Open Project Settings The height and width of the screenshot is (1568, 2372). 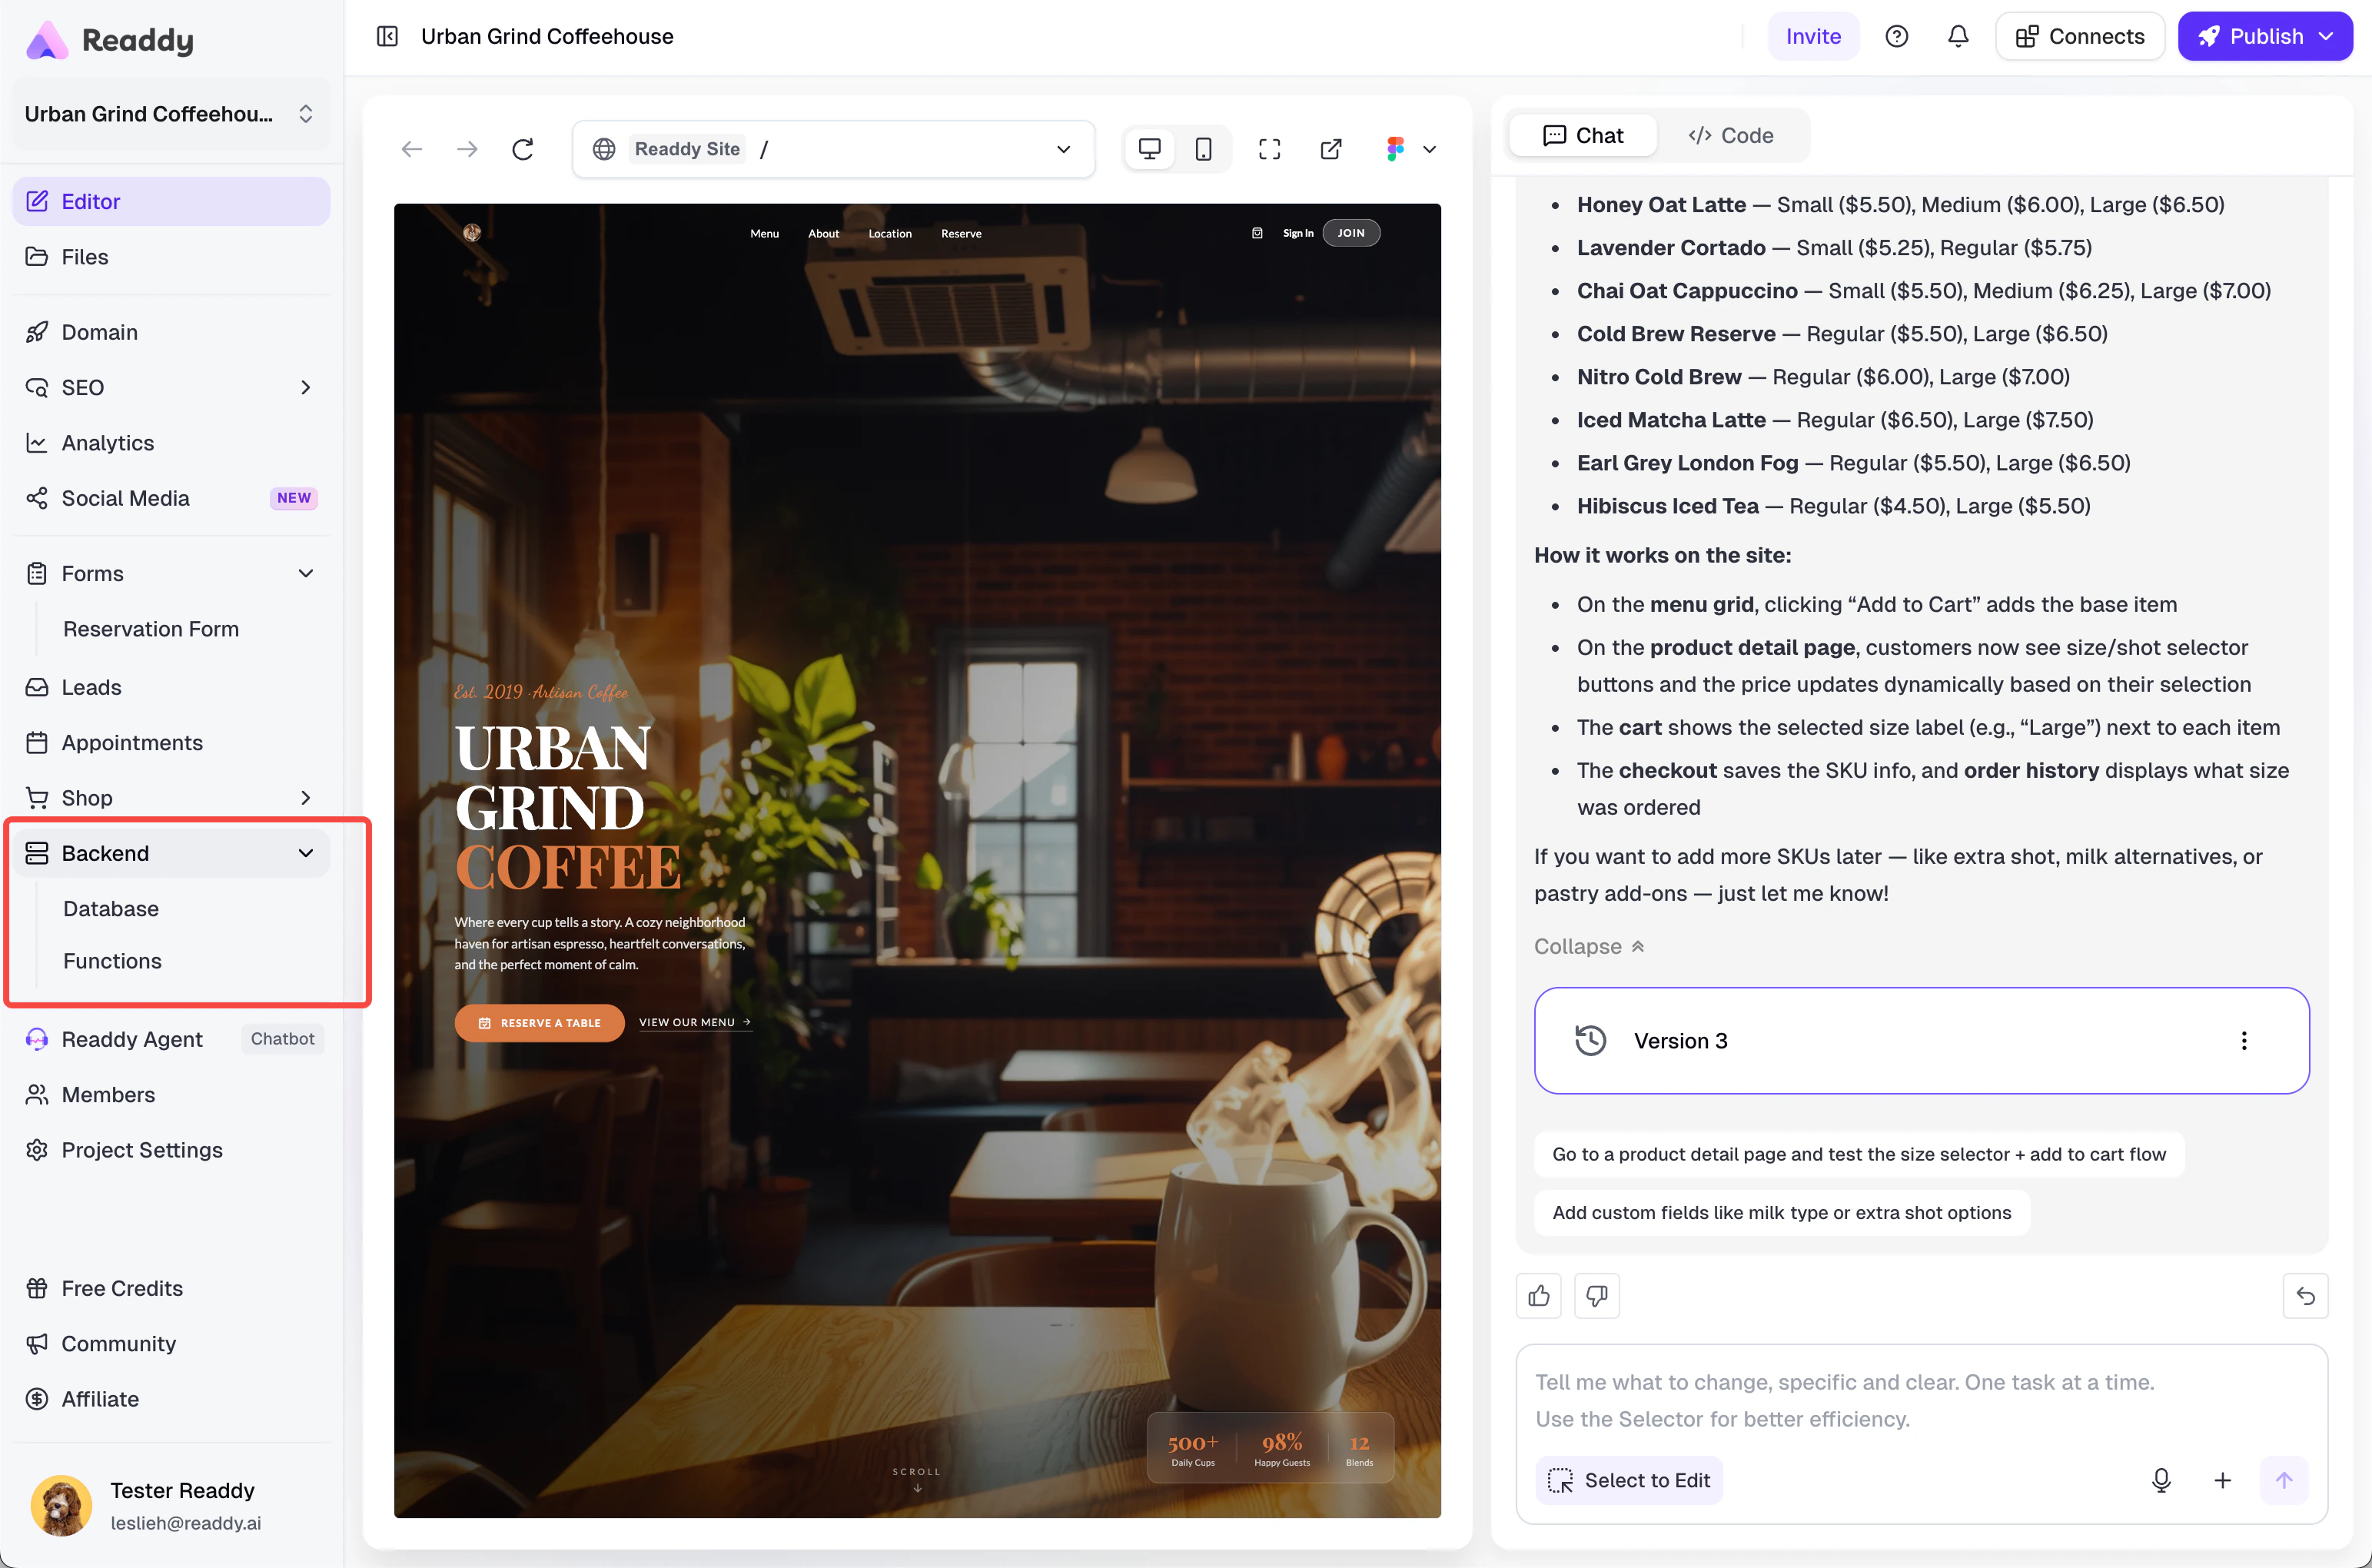170,1150
